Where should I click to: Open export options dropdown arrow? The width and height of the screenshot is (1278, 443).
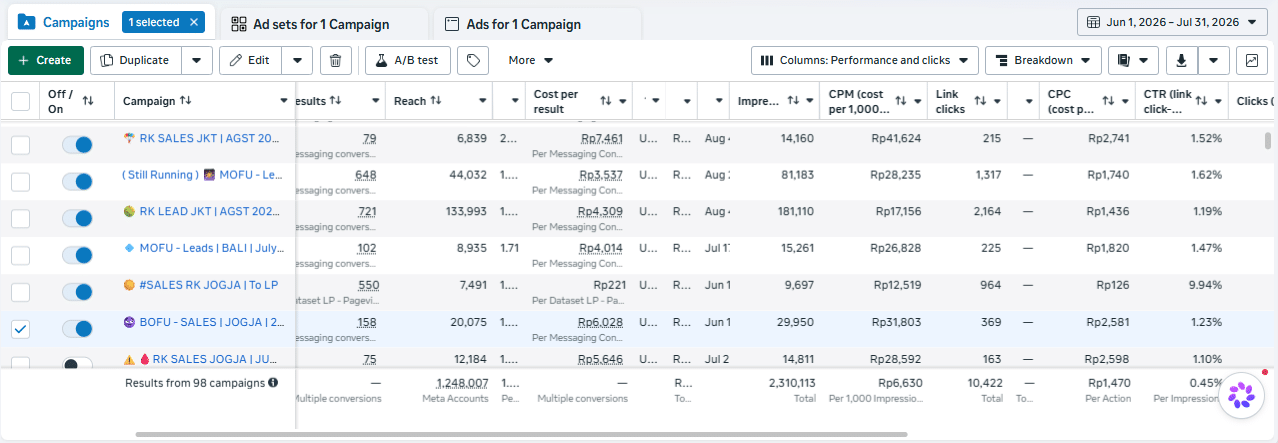[x=1213, y=60]
